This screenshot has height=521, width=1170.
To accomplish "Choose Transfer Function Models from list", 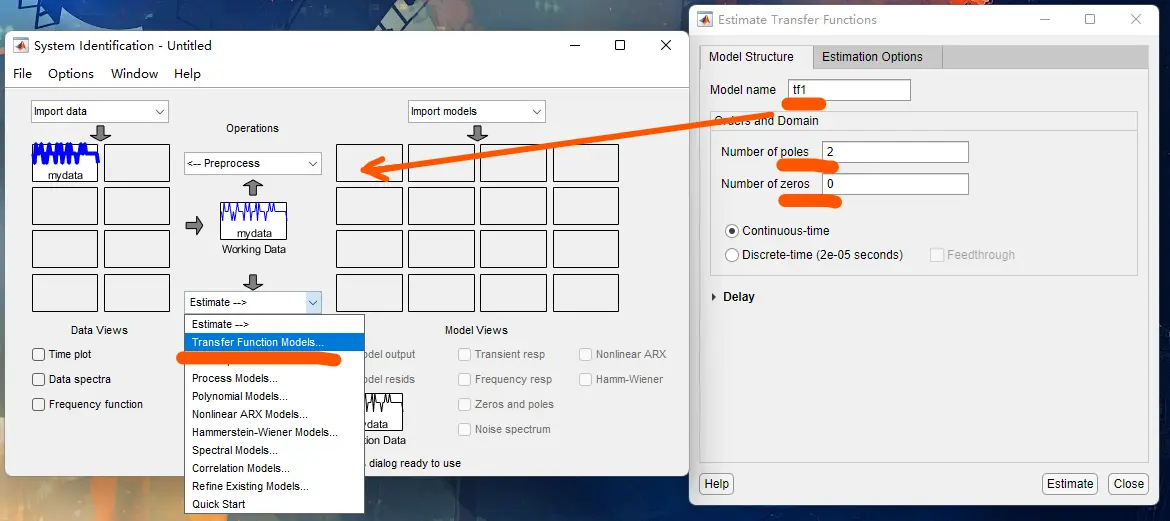I will point(275,343).
